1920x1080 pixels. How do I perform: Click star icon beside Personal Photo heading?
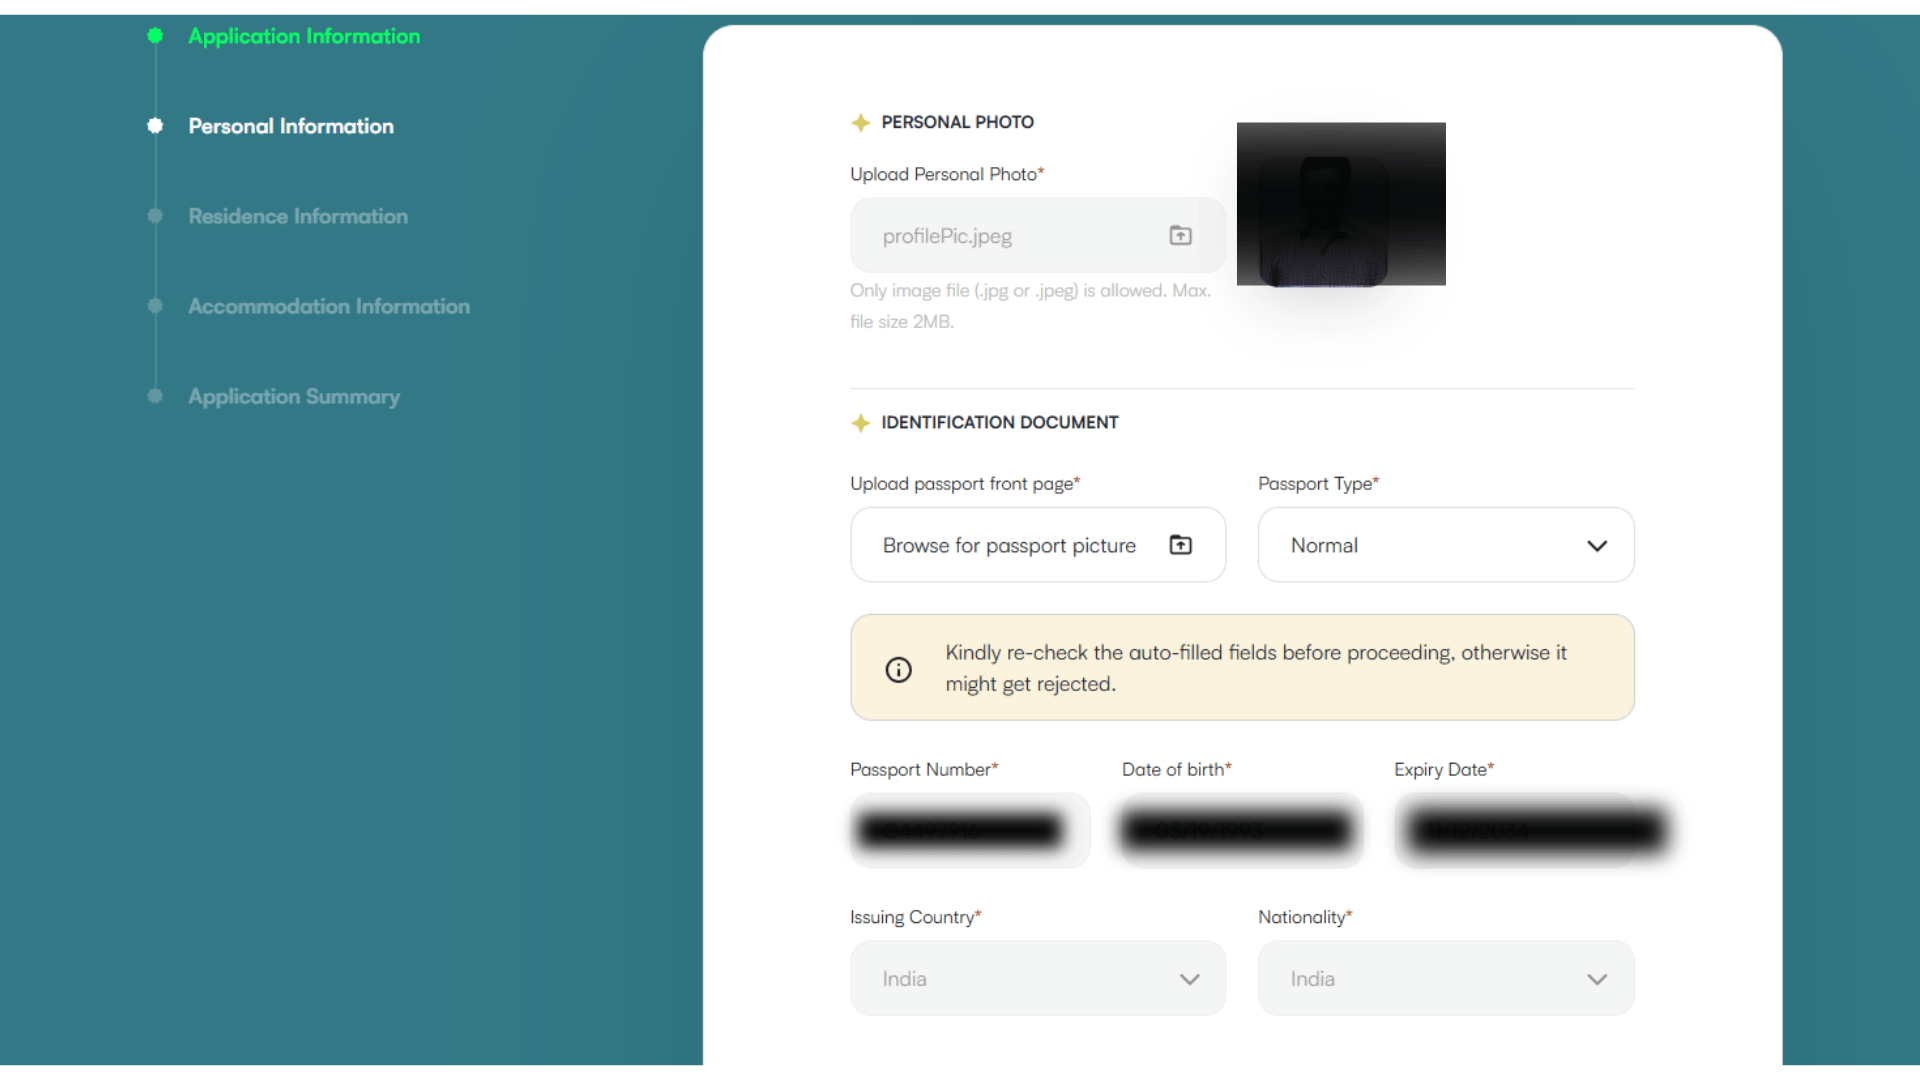click(x=860, y=123)
